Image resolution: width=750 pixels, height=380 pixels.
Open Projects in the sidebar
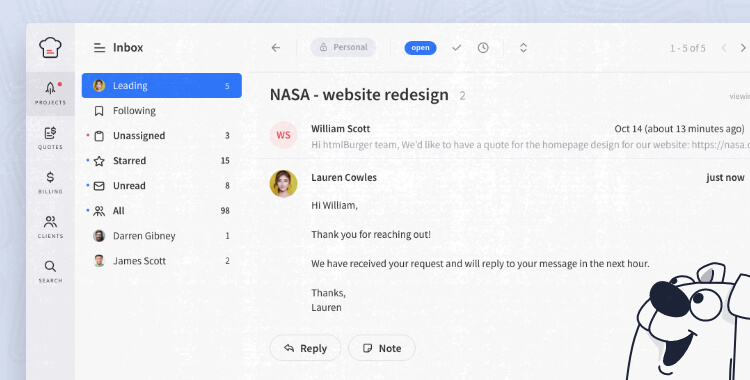click(x=50, y=93)
